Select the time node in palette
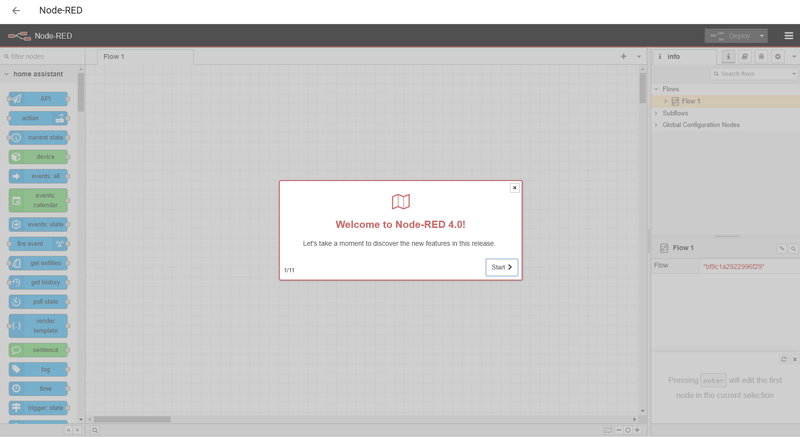Image resolution: width=800 pixels, height=437 pixels. 38,389
